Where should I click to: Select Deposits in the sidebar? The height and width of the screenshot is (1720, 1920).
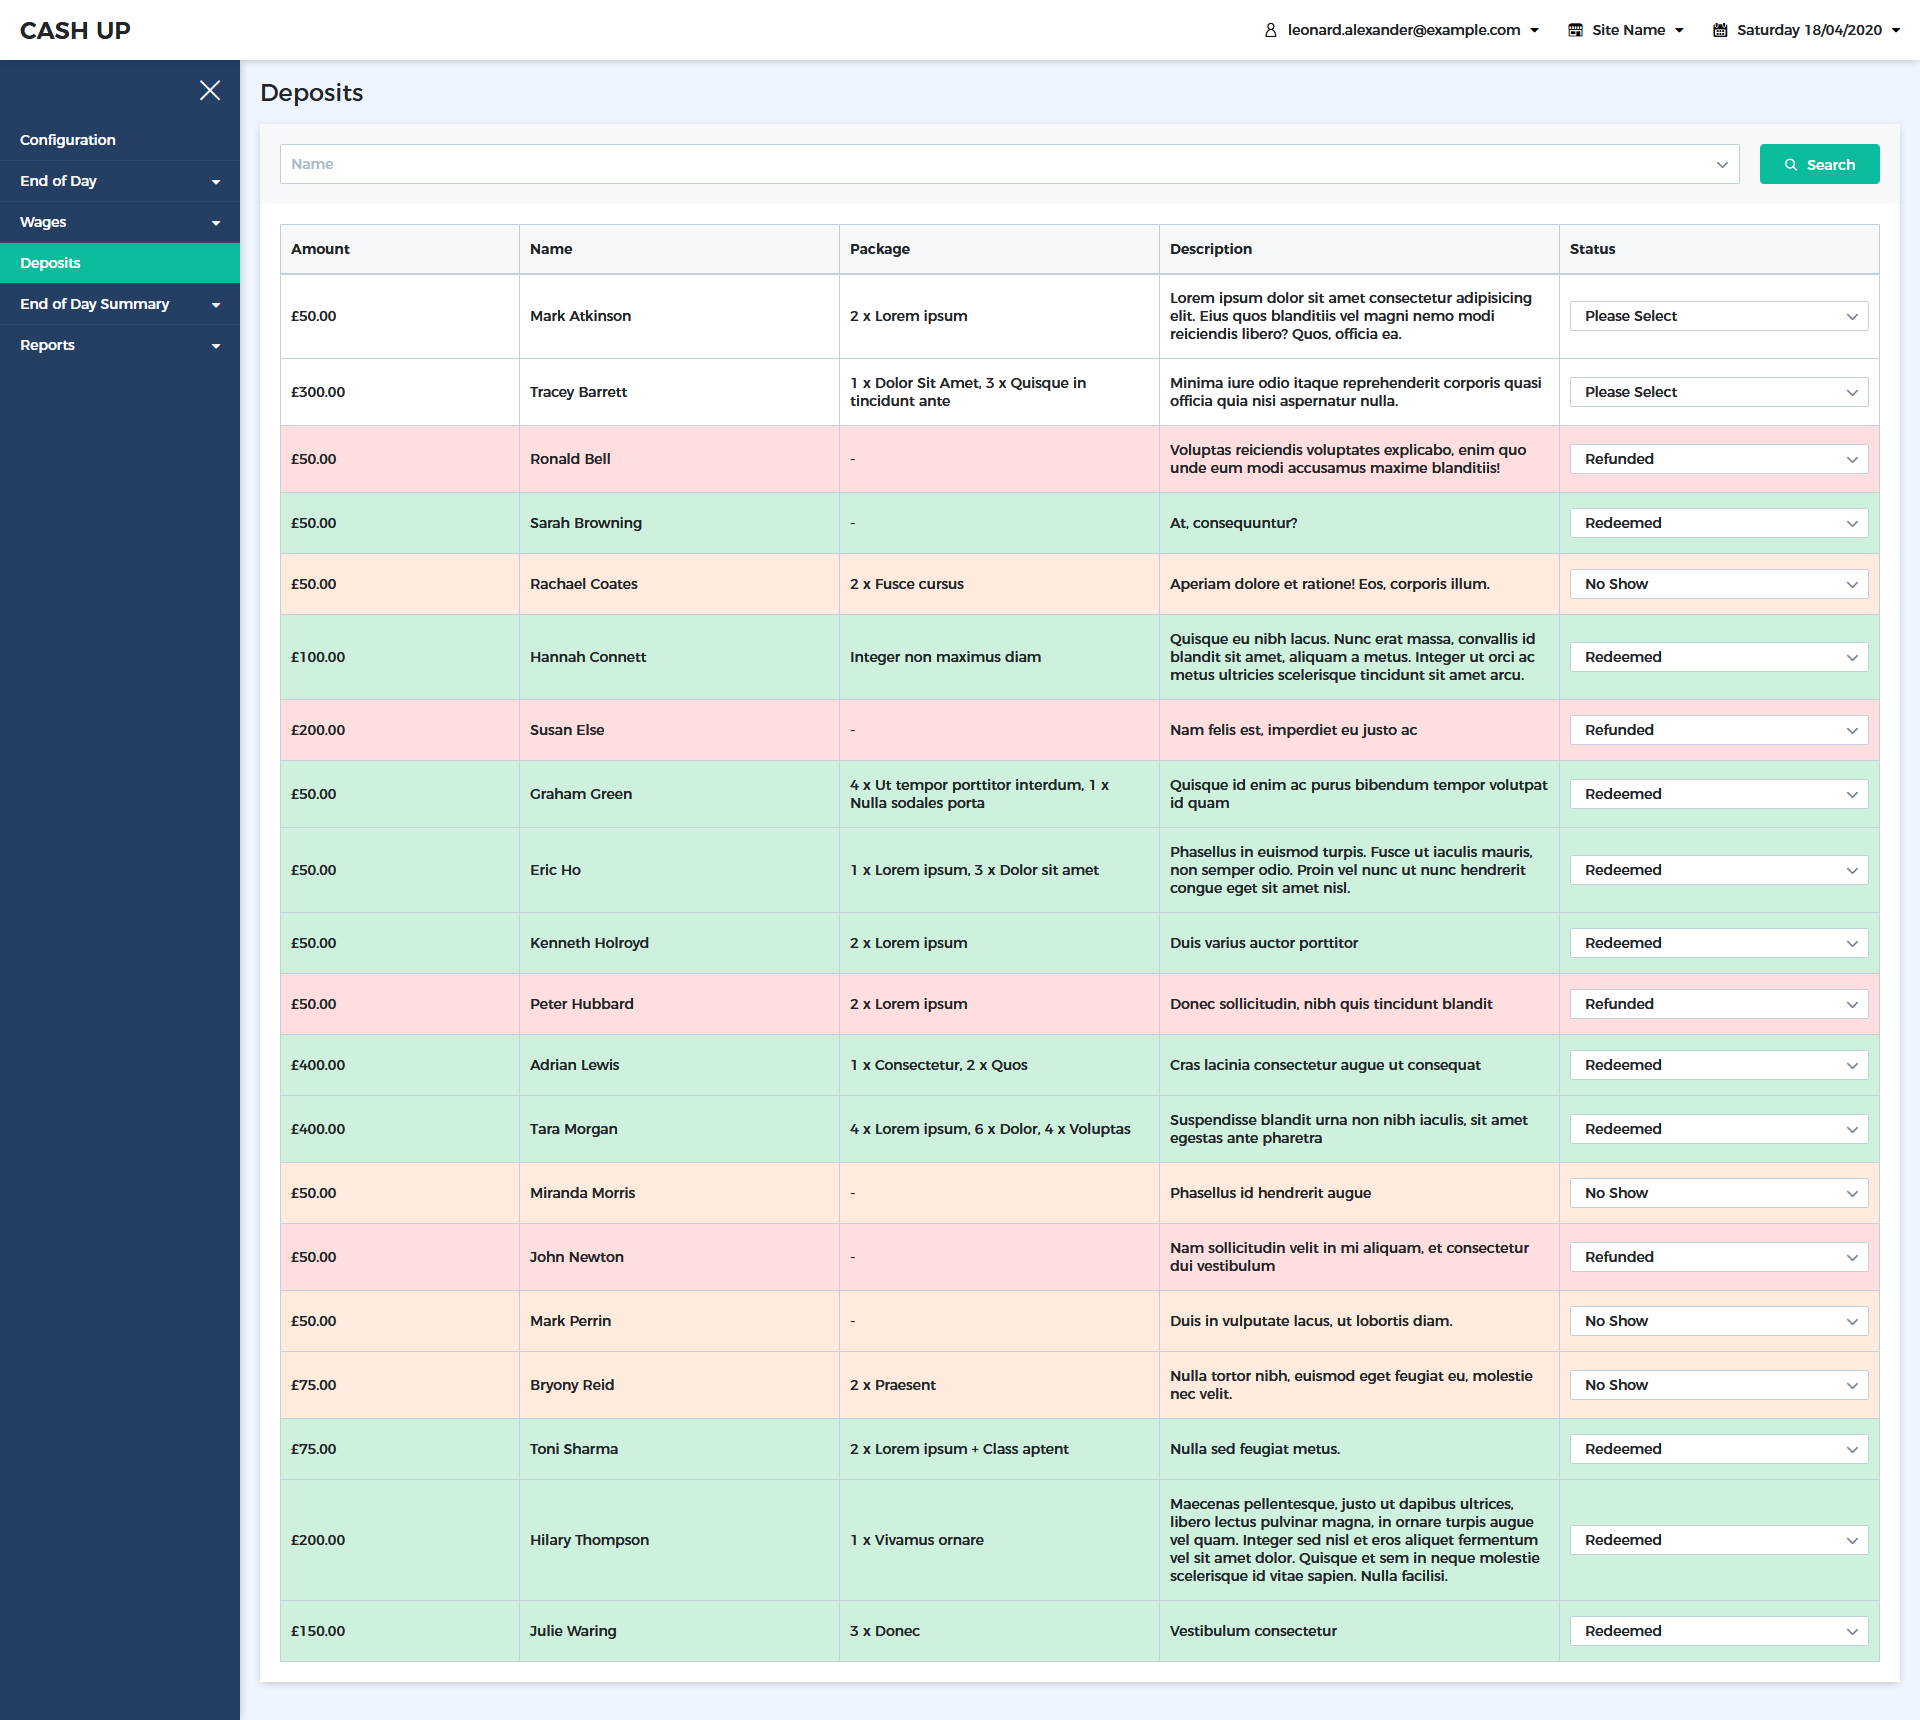click(x=50, y=263)
